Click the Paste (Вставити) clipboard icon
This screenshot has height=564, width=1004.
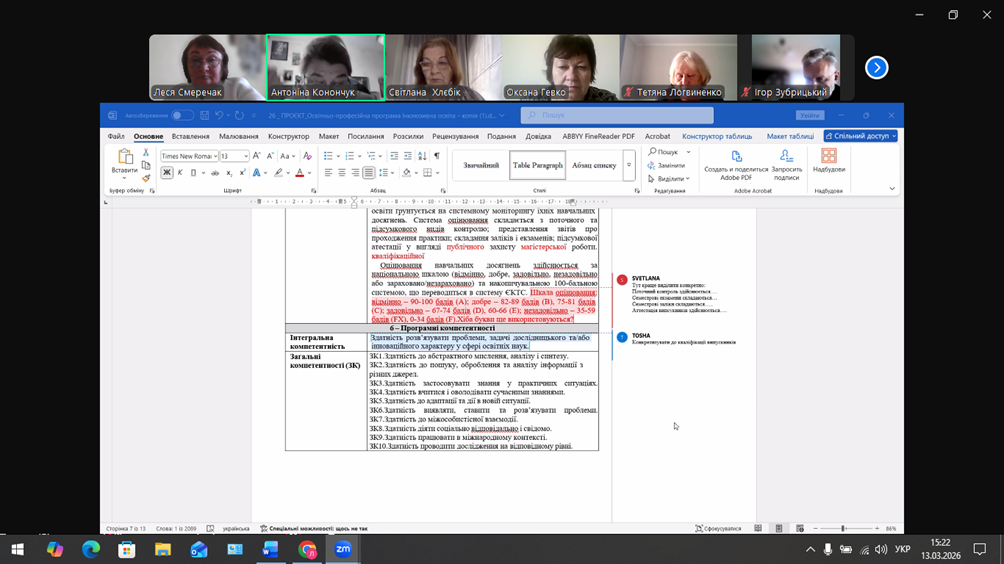[125, 158]
